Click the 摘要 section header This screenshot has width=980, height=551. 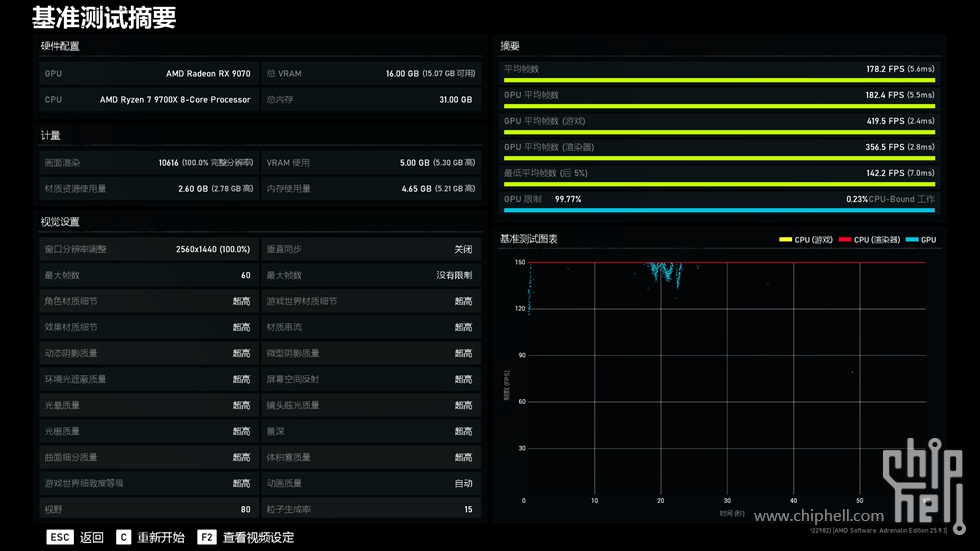[510, 46]
